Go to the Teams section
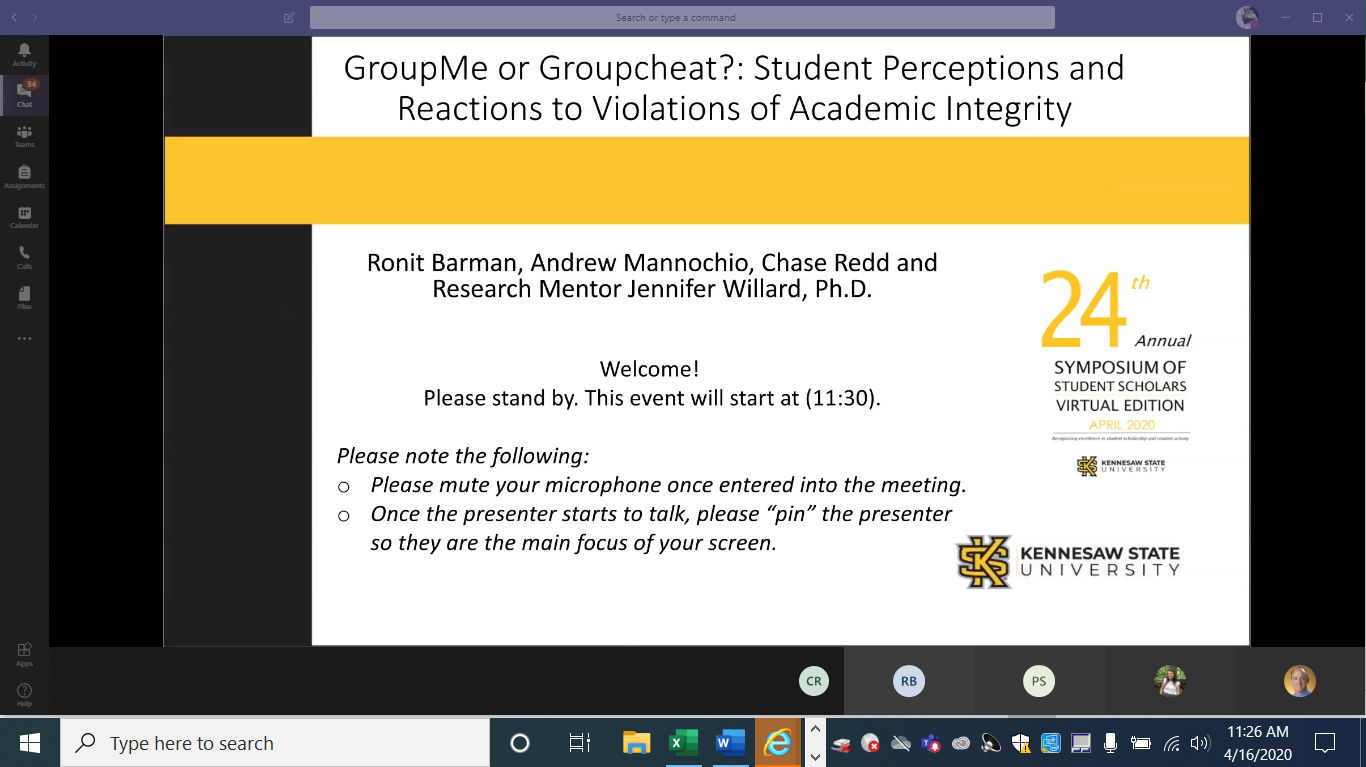 coord(24,135)
